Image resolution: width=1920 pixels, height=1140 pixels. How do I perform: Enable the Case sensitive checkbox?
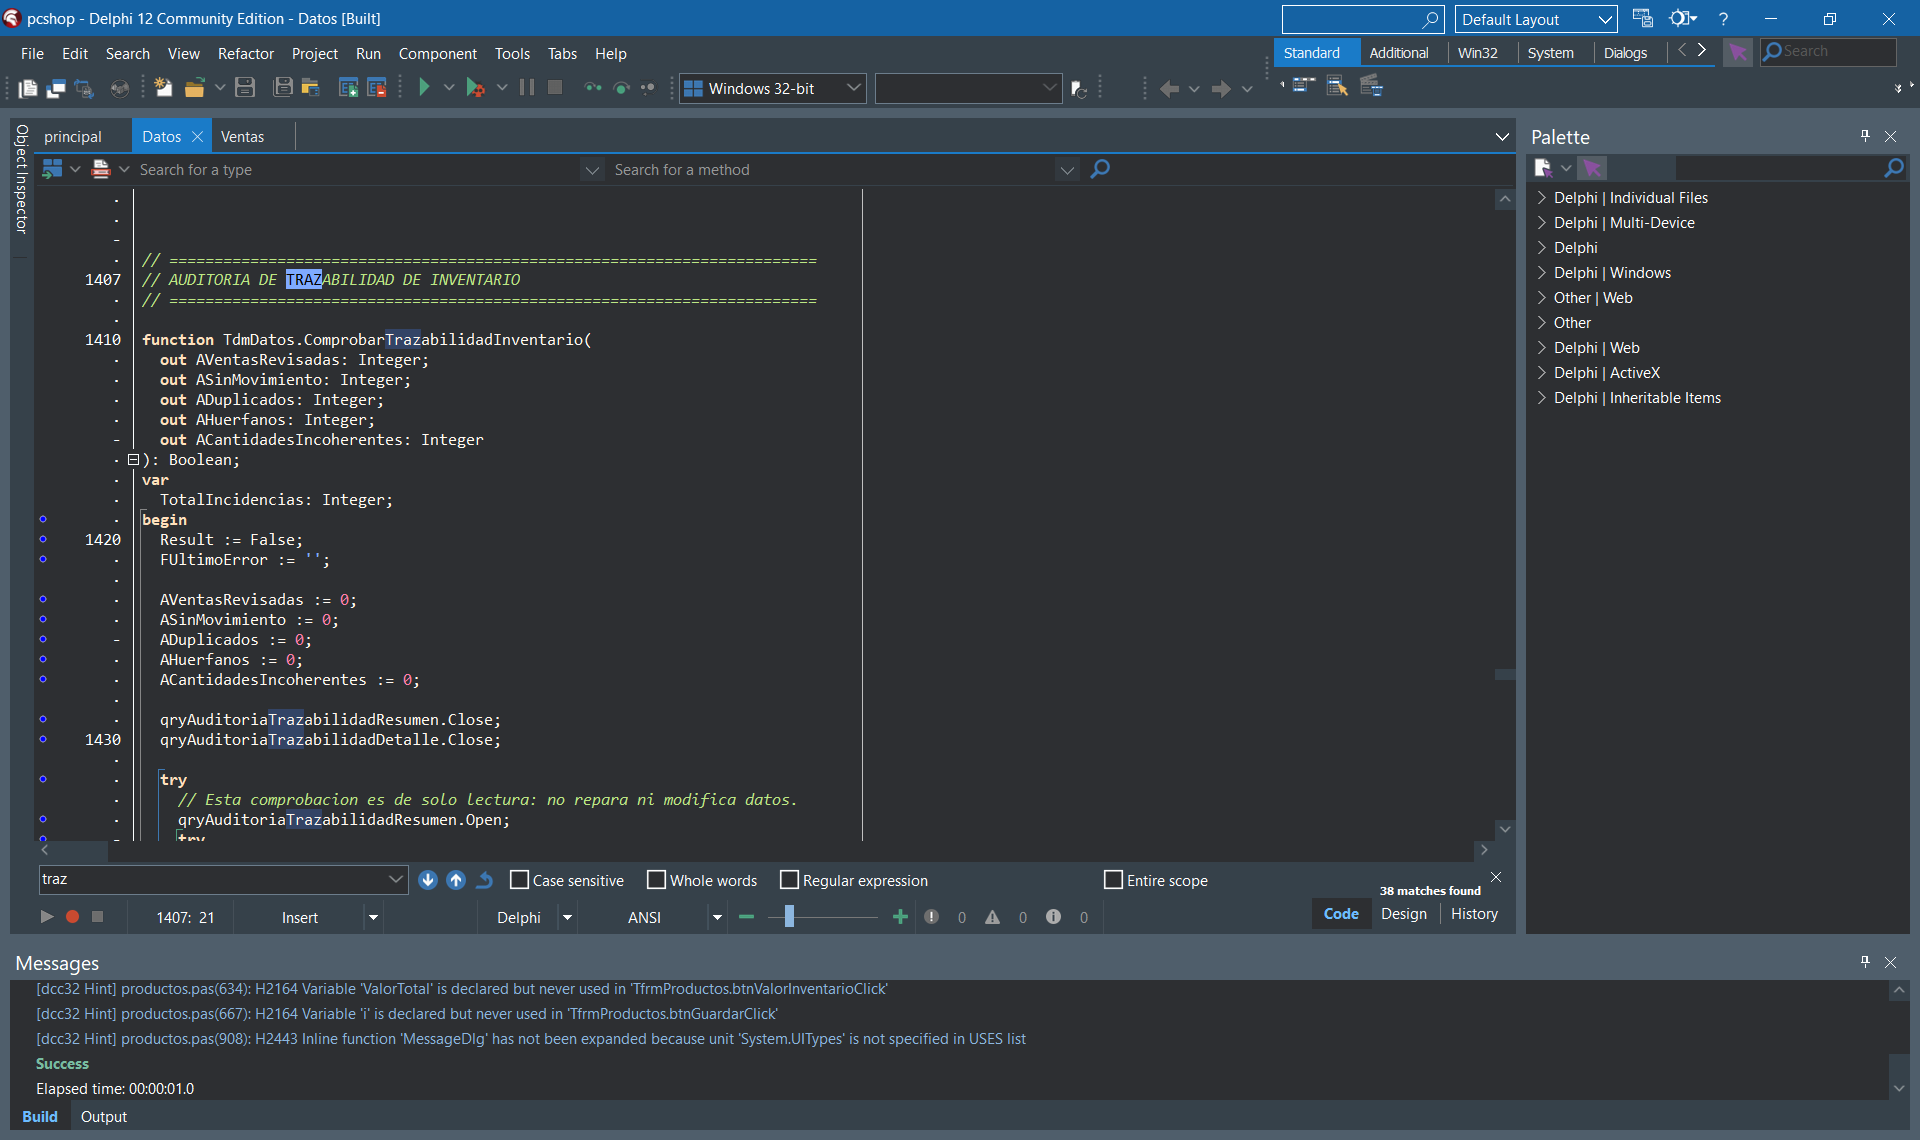point(519,880)
